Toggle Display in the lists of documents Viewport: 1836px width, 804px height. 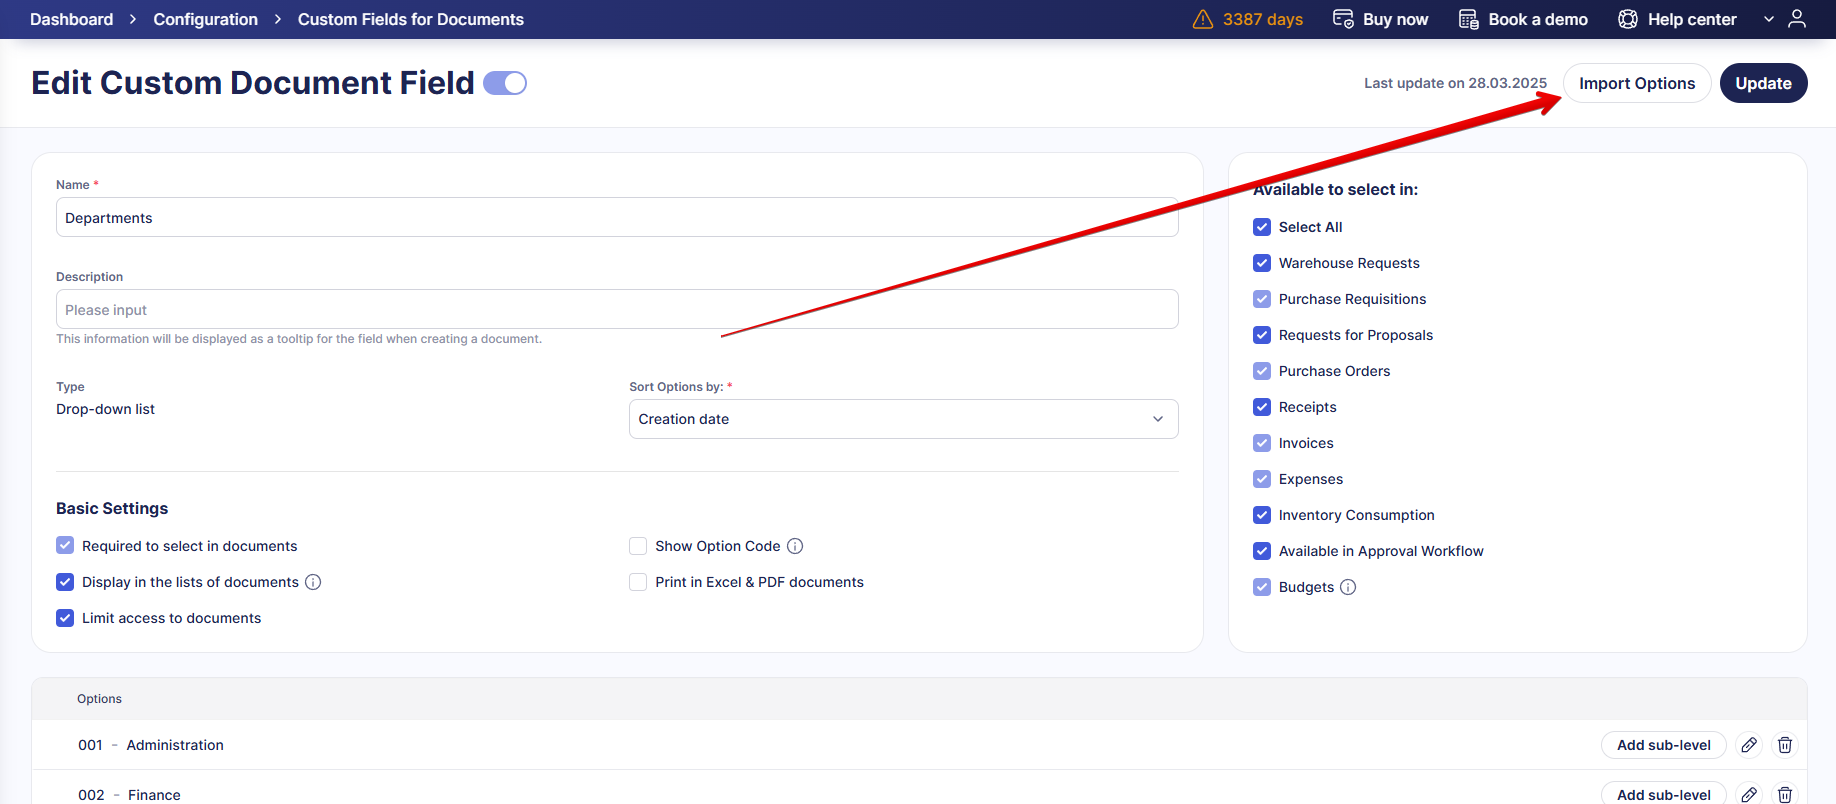65,582
